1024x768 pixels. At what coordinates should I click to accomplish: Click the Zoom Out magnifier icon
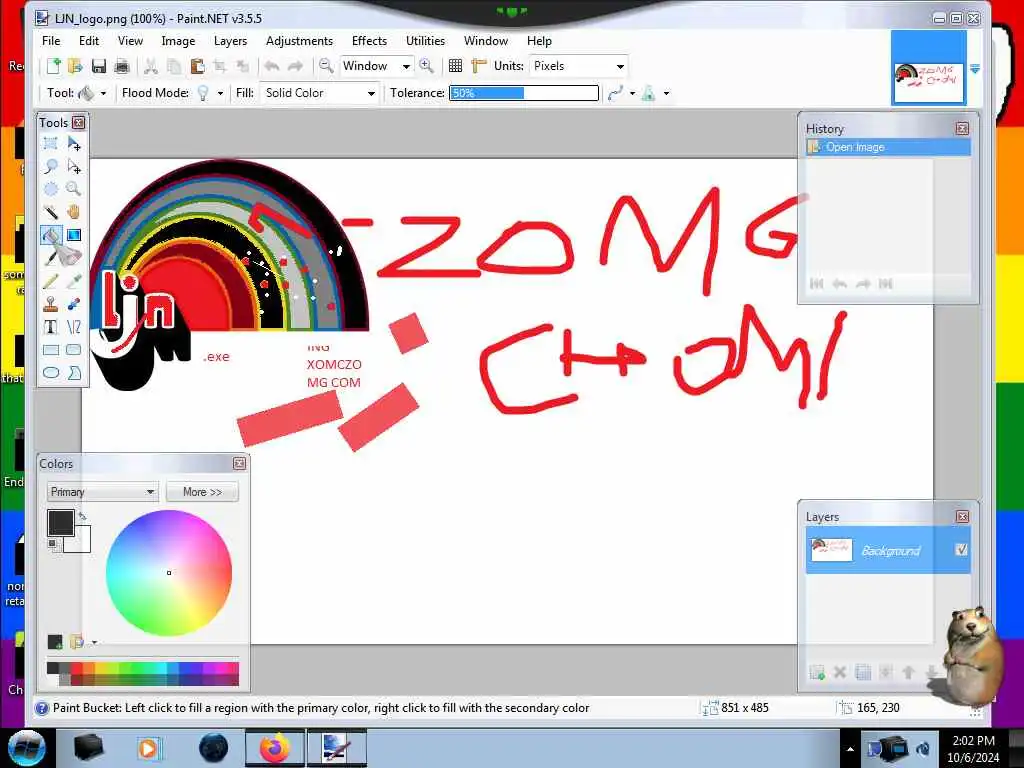click(326, 66)
